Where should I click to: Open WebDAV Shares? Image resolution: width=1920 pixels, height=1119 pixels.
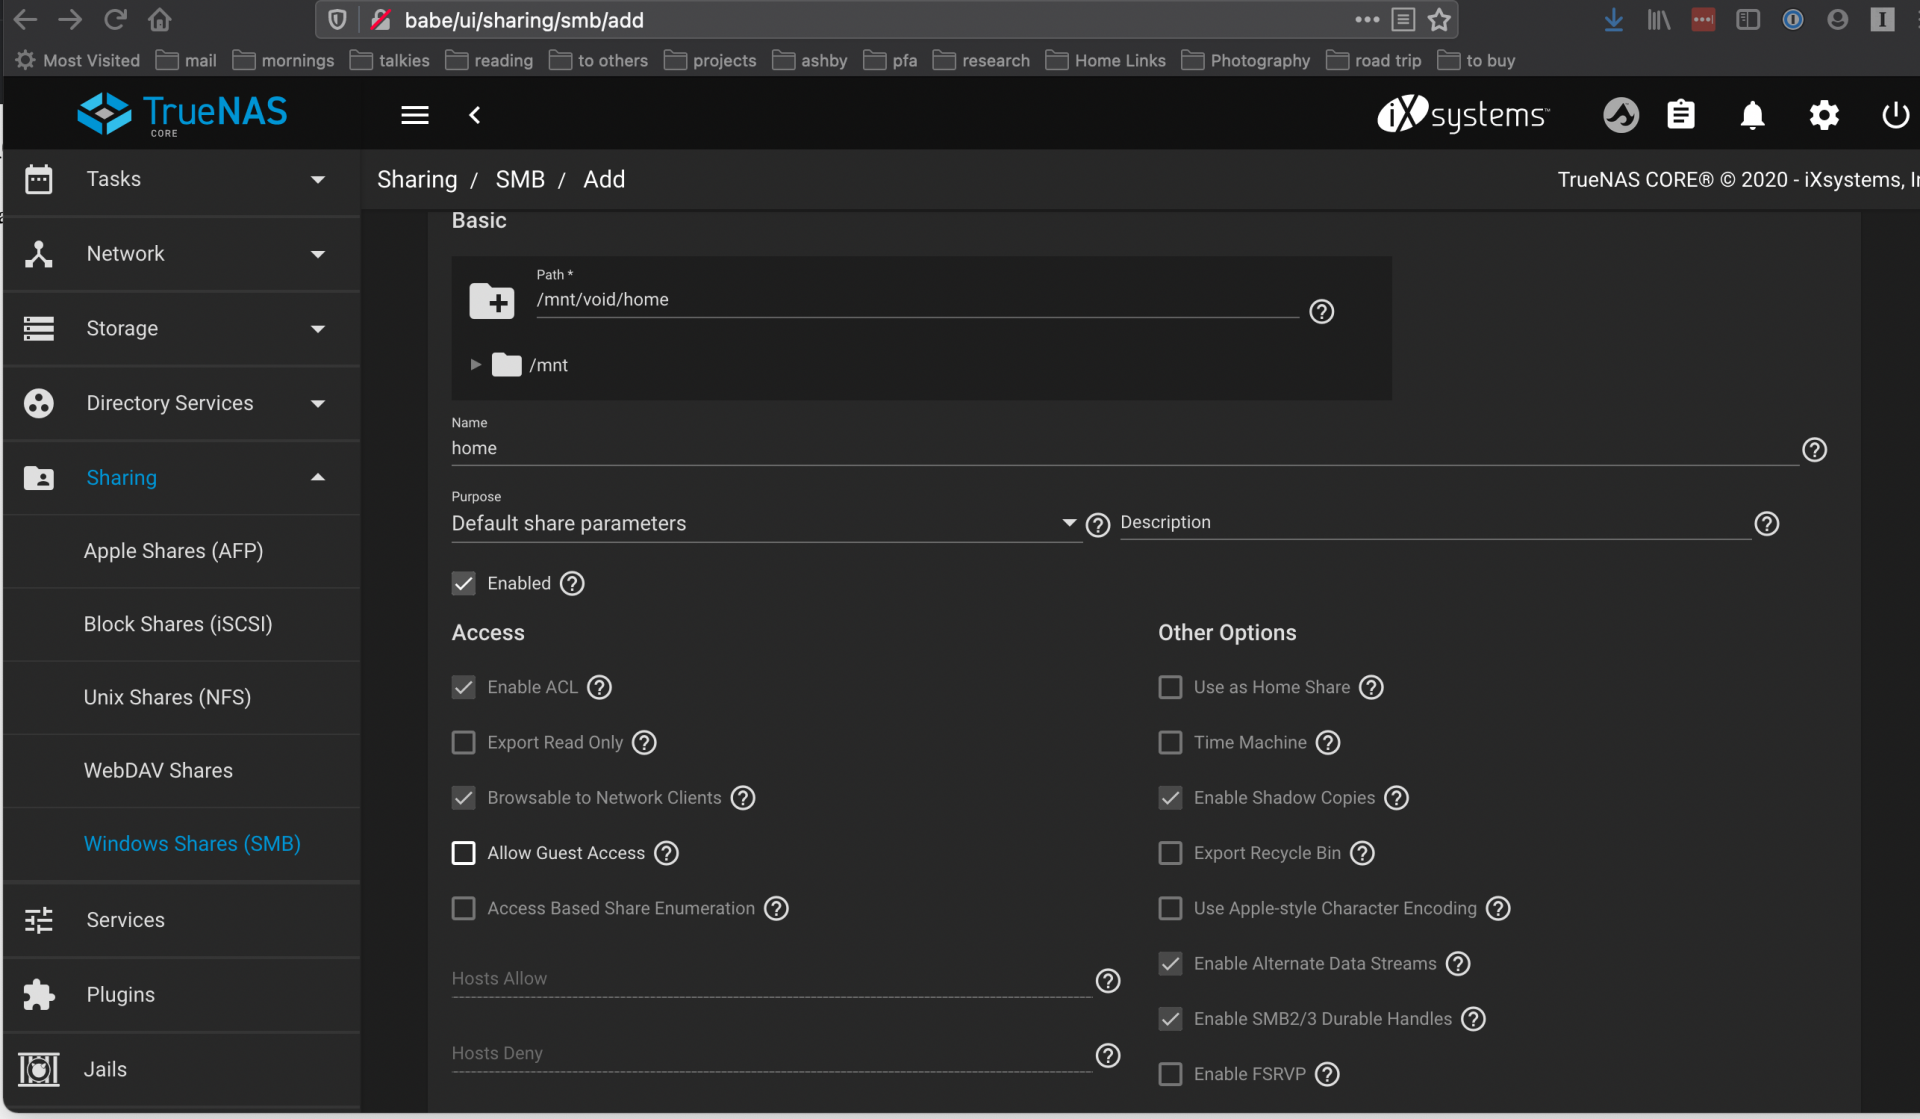pyautogui.click(x=182, y=771)
